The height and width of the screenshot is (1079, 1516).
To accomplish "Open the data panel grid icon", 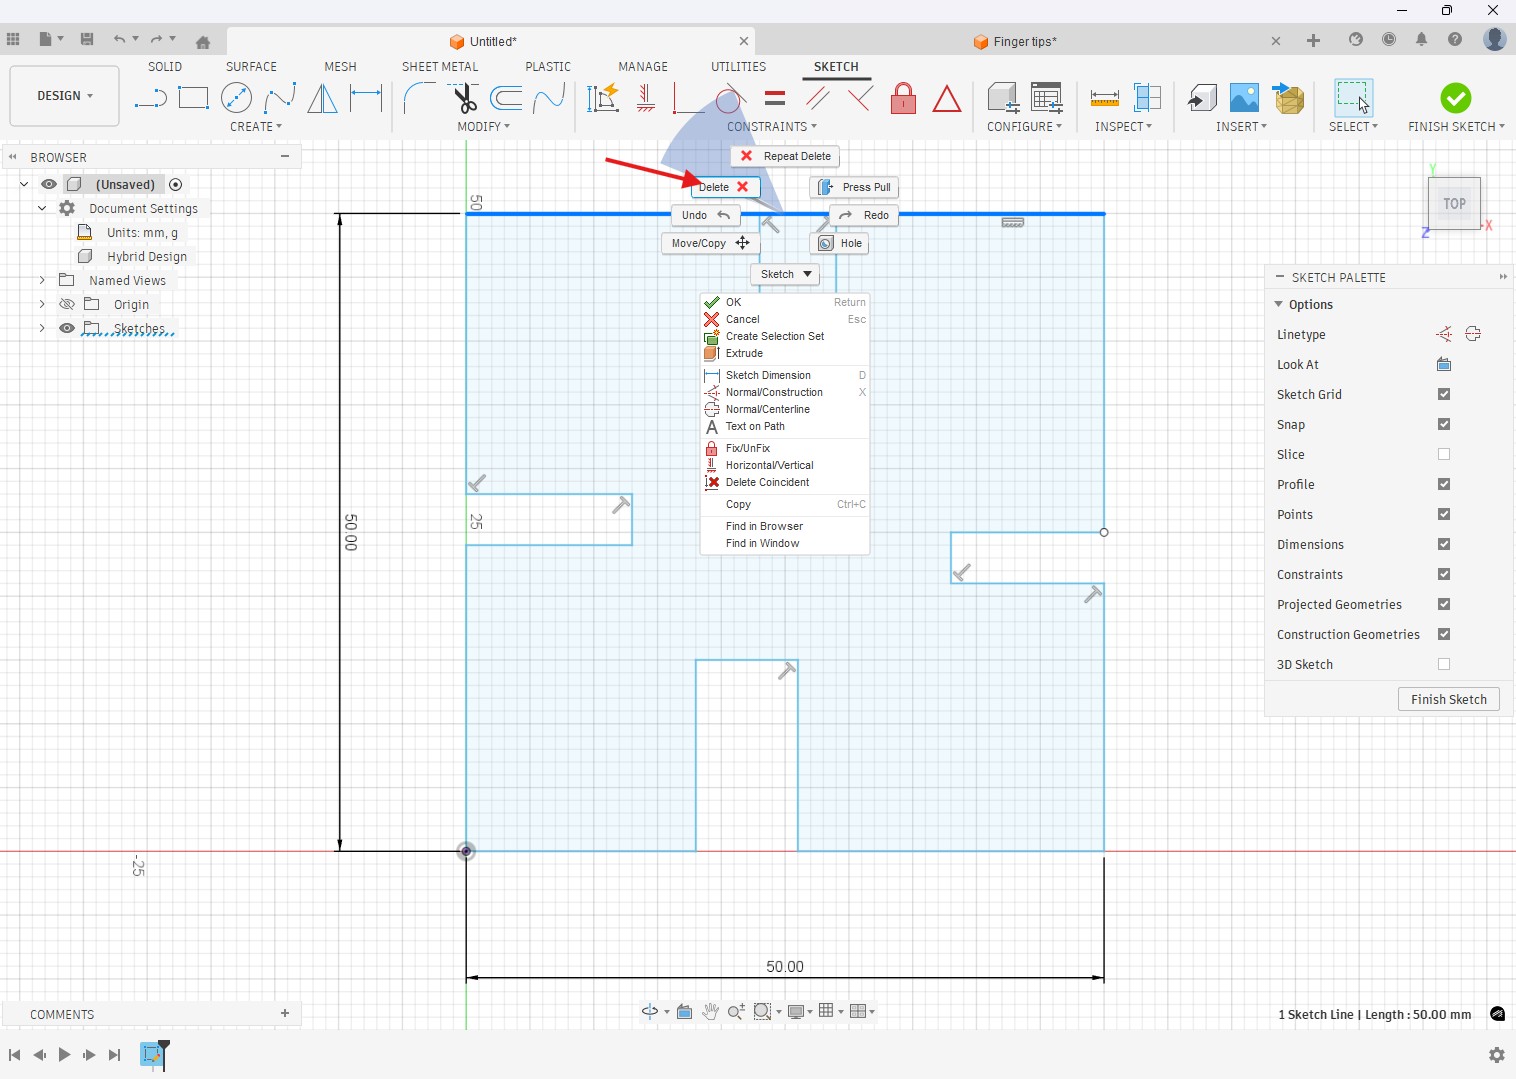I will (13, 39).
